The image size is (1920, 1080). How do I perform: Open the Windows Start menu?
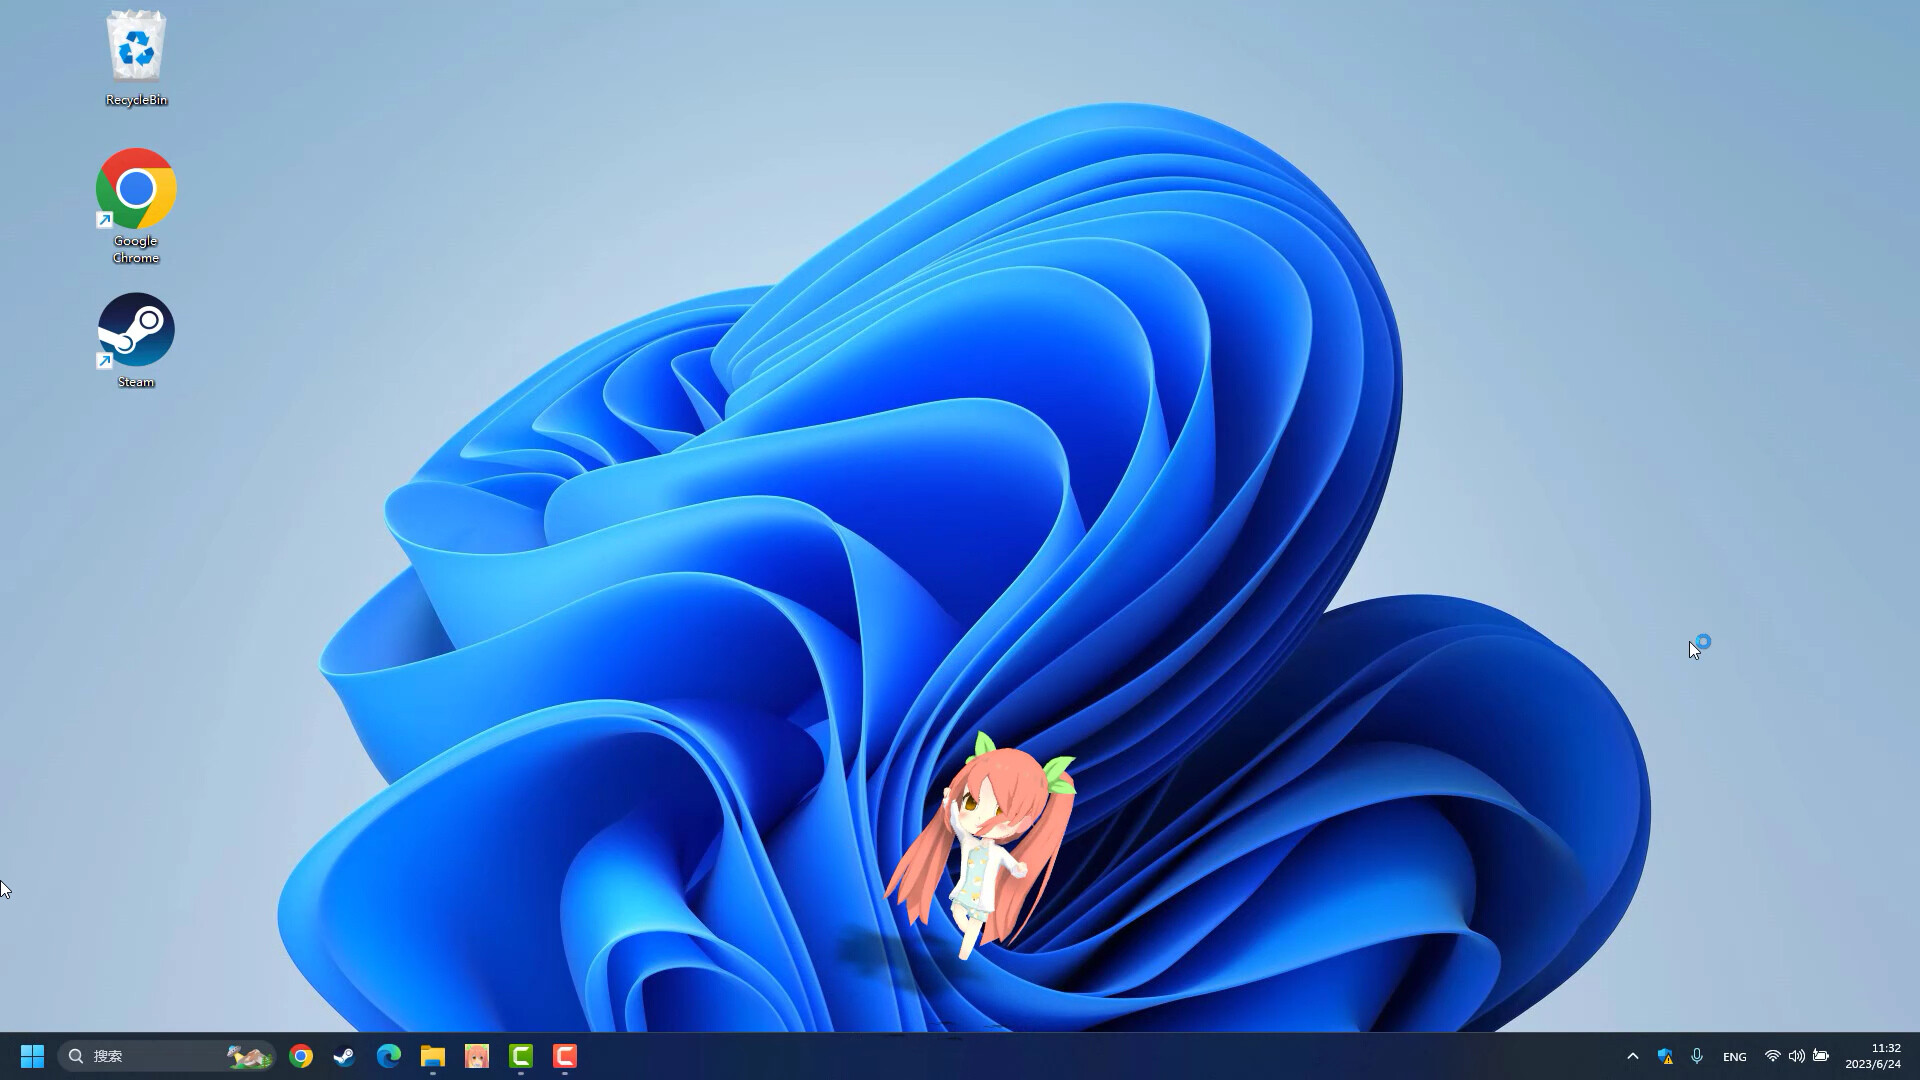tap(32, 1056)
